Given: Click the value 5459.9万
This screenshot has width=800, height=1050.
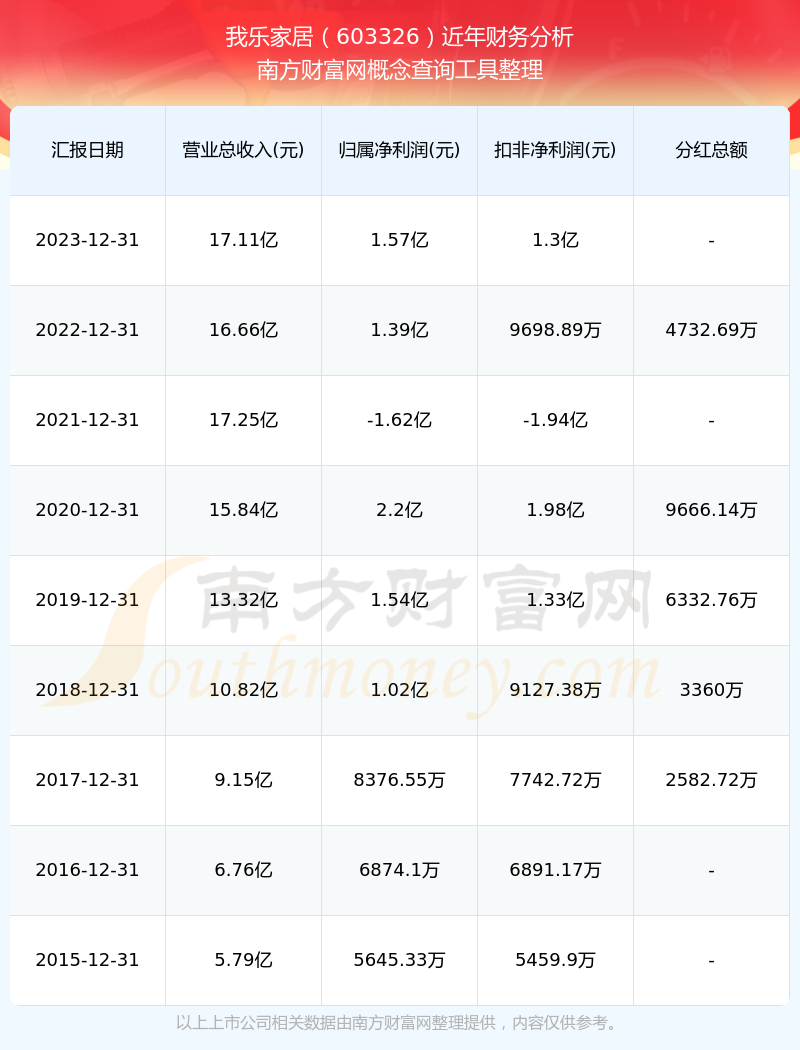Looking at the screenshot, I should pos(556,960).
